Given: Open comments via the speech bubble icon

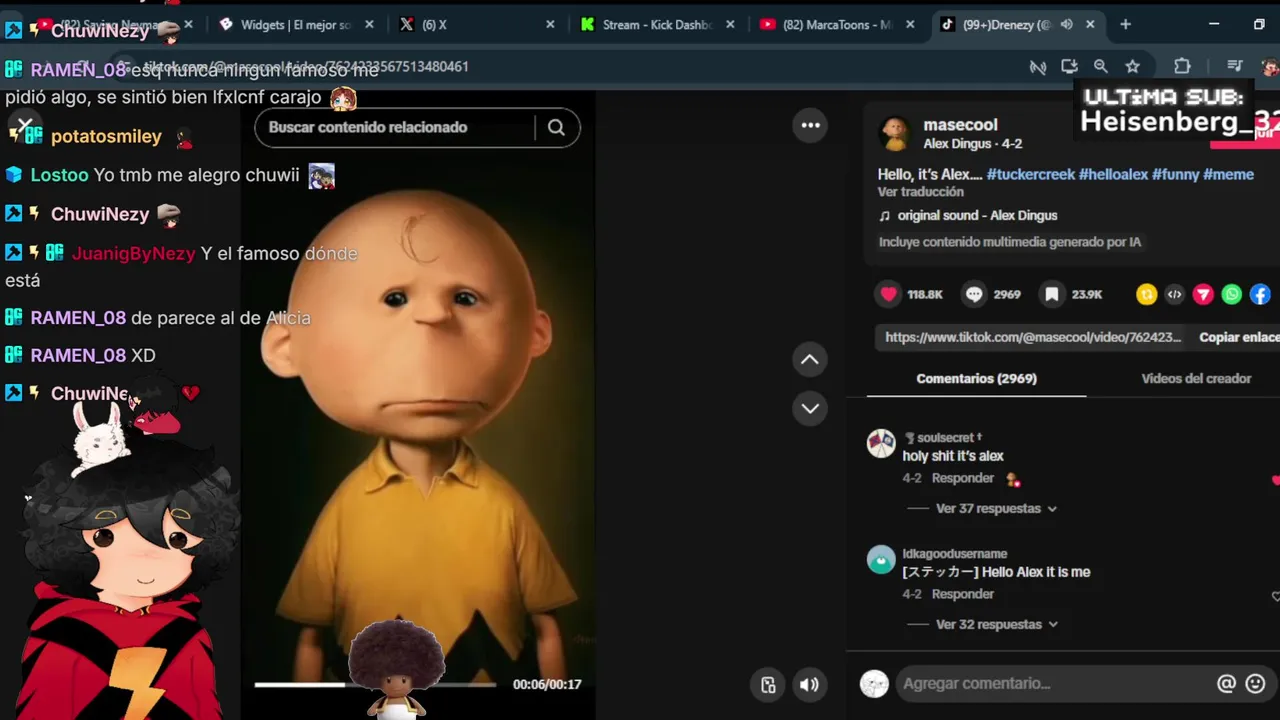Looking at the screenshot, I should [x=974, y=294].
